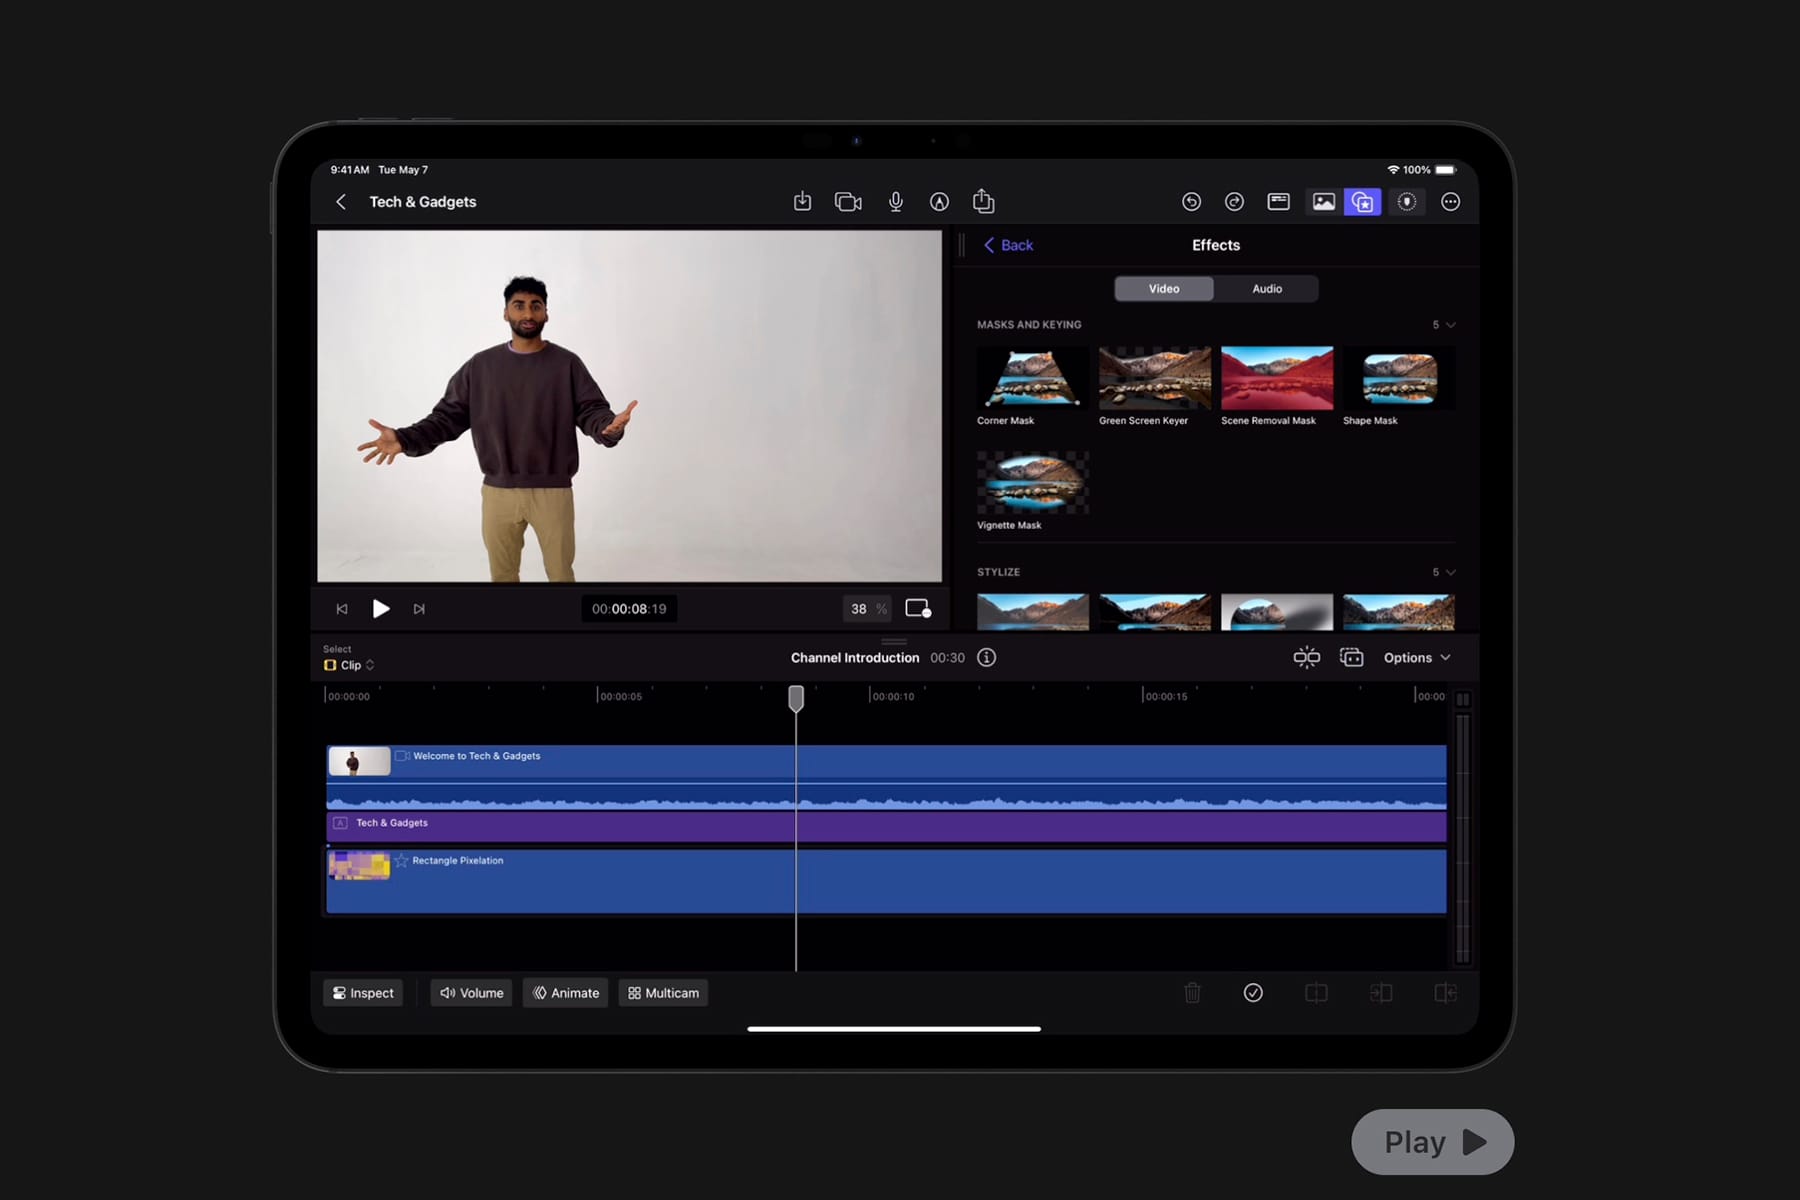Open the Volume control

[x=472, y=993]
